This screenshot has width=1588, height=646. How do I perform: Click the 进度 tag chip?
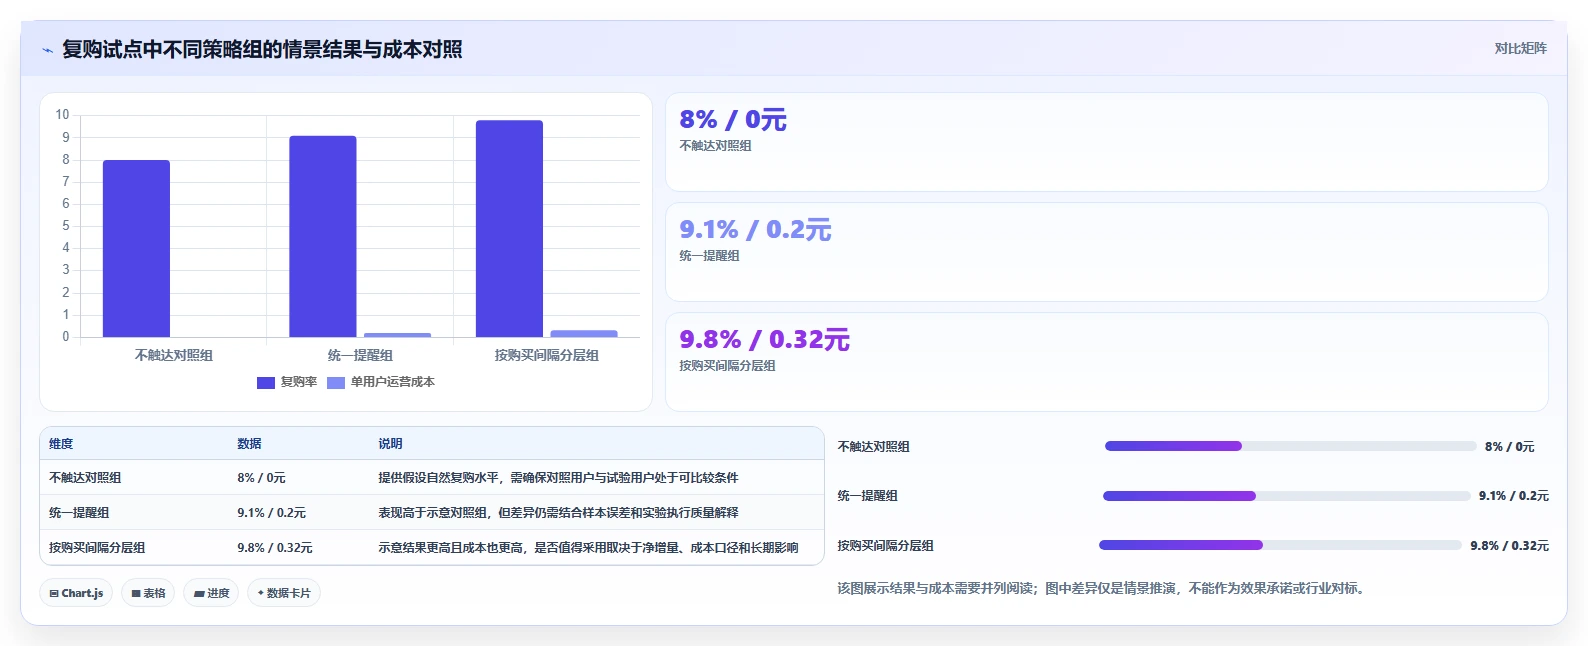211,593
